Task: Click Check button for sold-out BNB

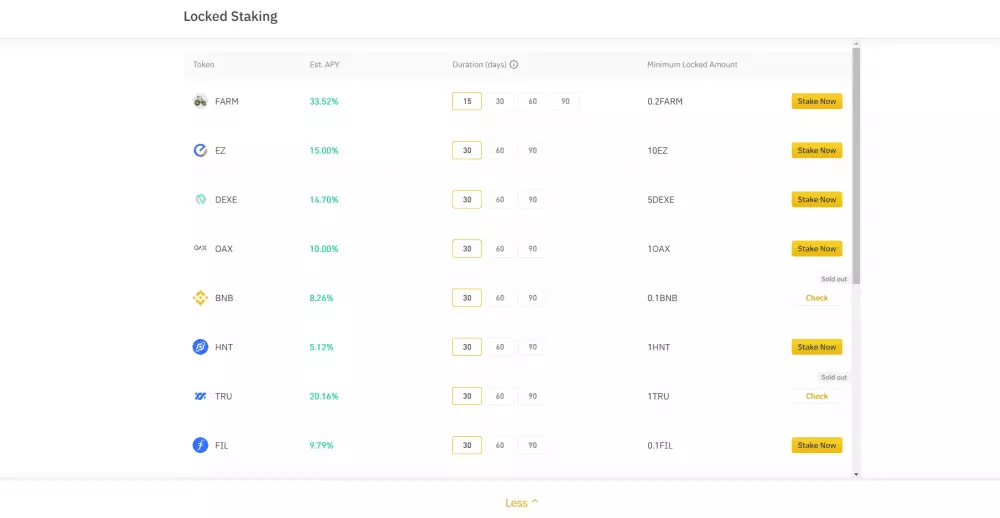Action: (x=817, y=298)
